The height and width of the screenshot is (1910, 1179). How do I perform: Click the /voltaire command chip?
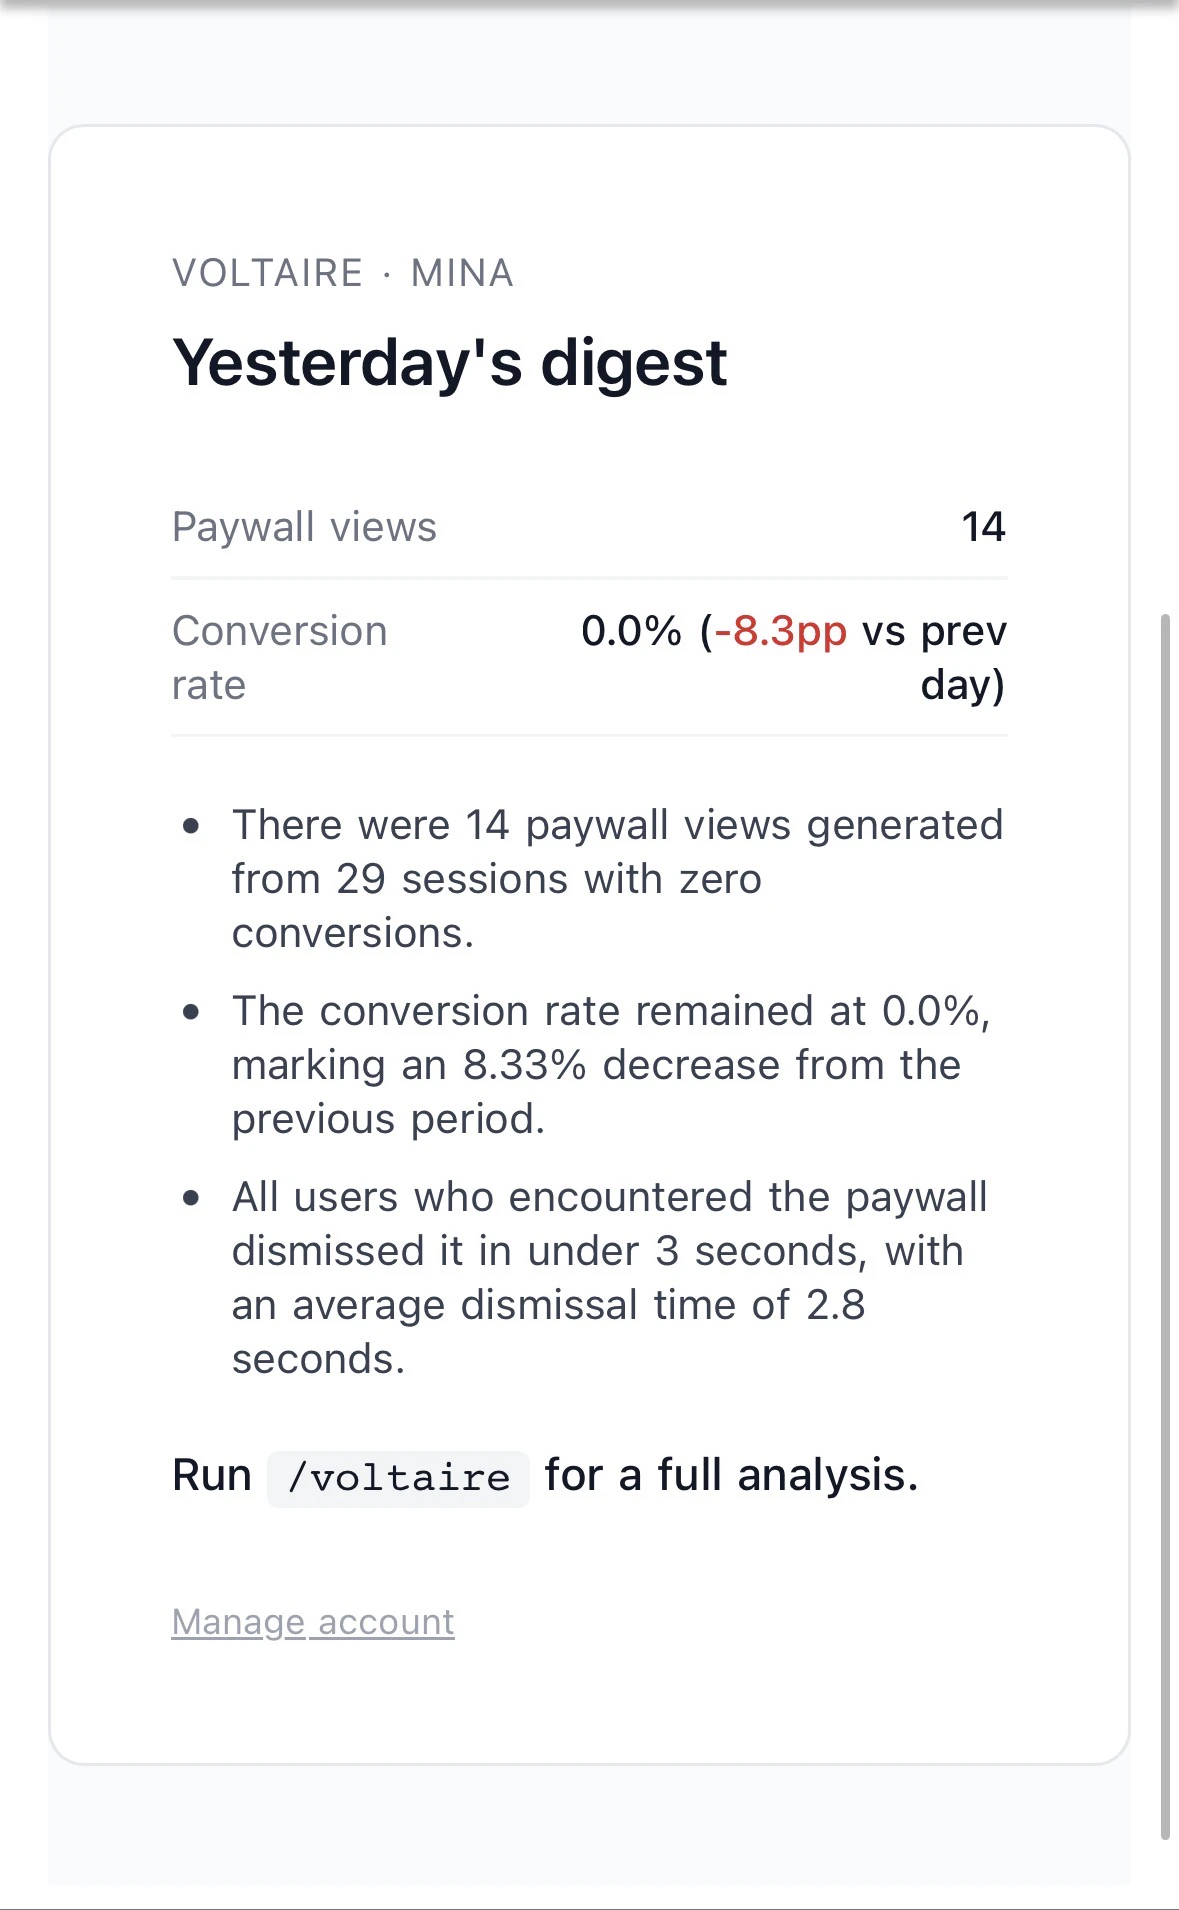coord(398,1478)
